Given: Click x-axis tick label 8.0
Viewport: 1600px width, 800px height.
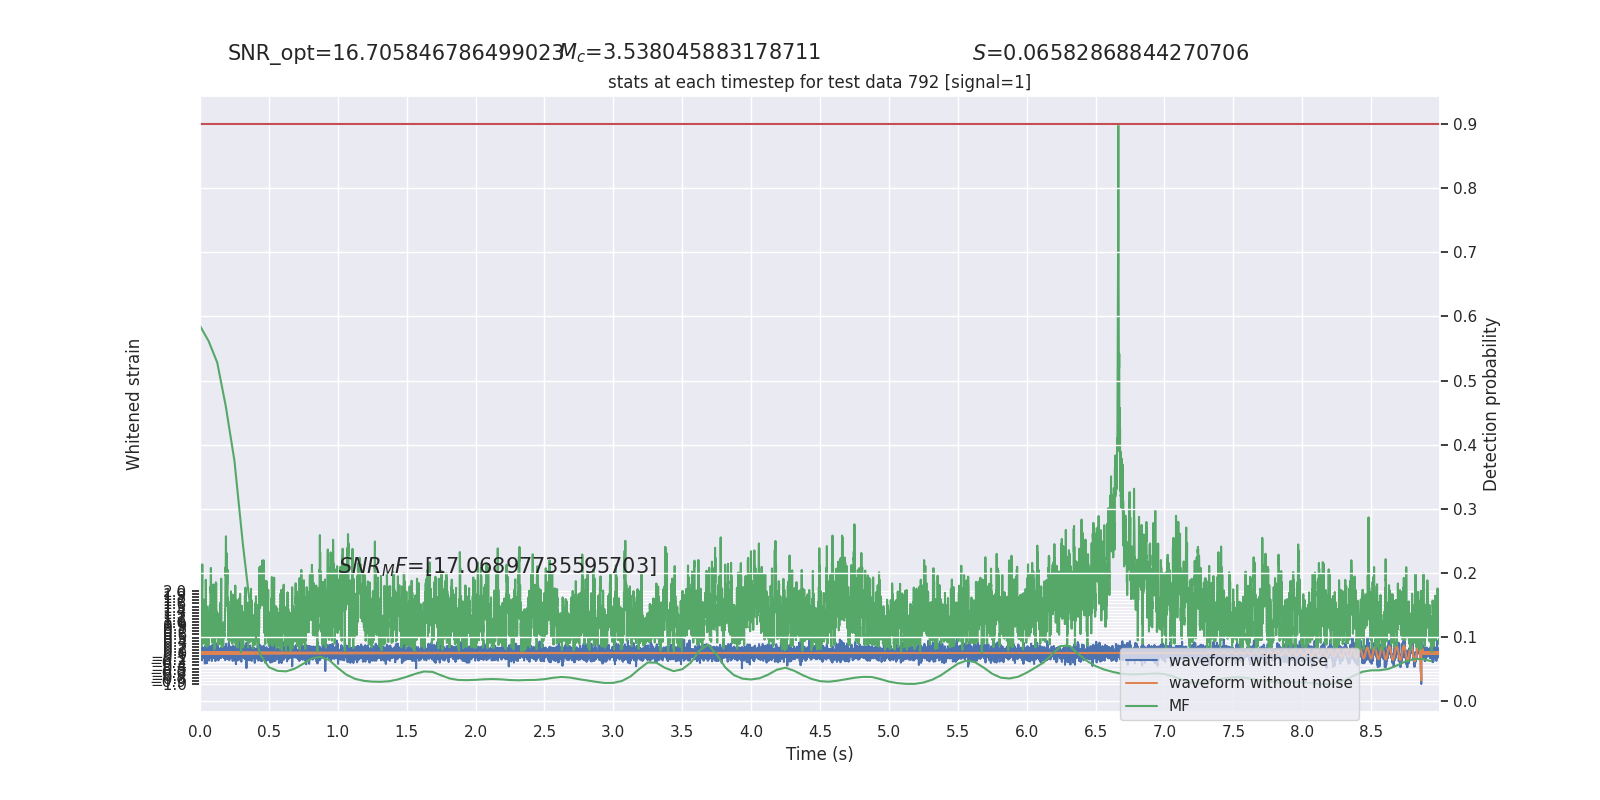Looking at the screenshot, I should coord(1302,732).
